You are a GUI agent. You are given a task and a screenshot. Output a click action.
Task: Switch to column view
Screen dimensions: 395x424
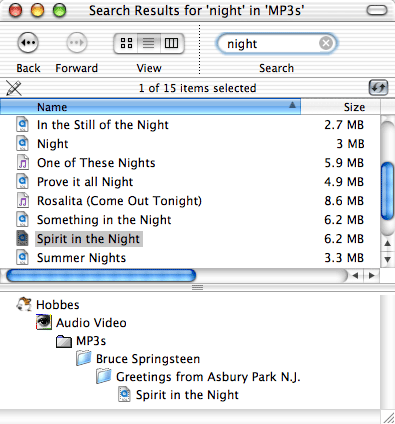click(x=172, y=43)
